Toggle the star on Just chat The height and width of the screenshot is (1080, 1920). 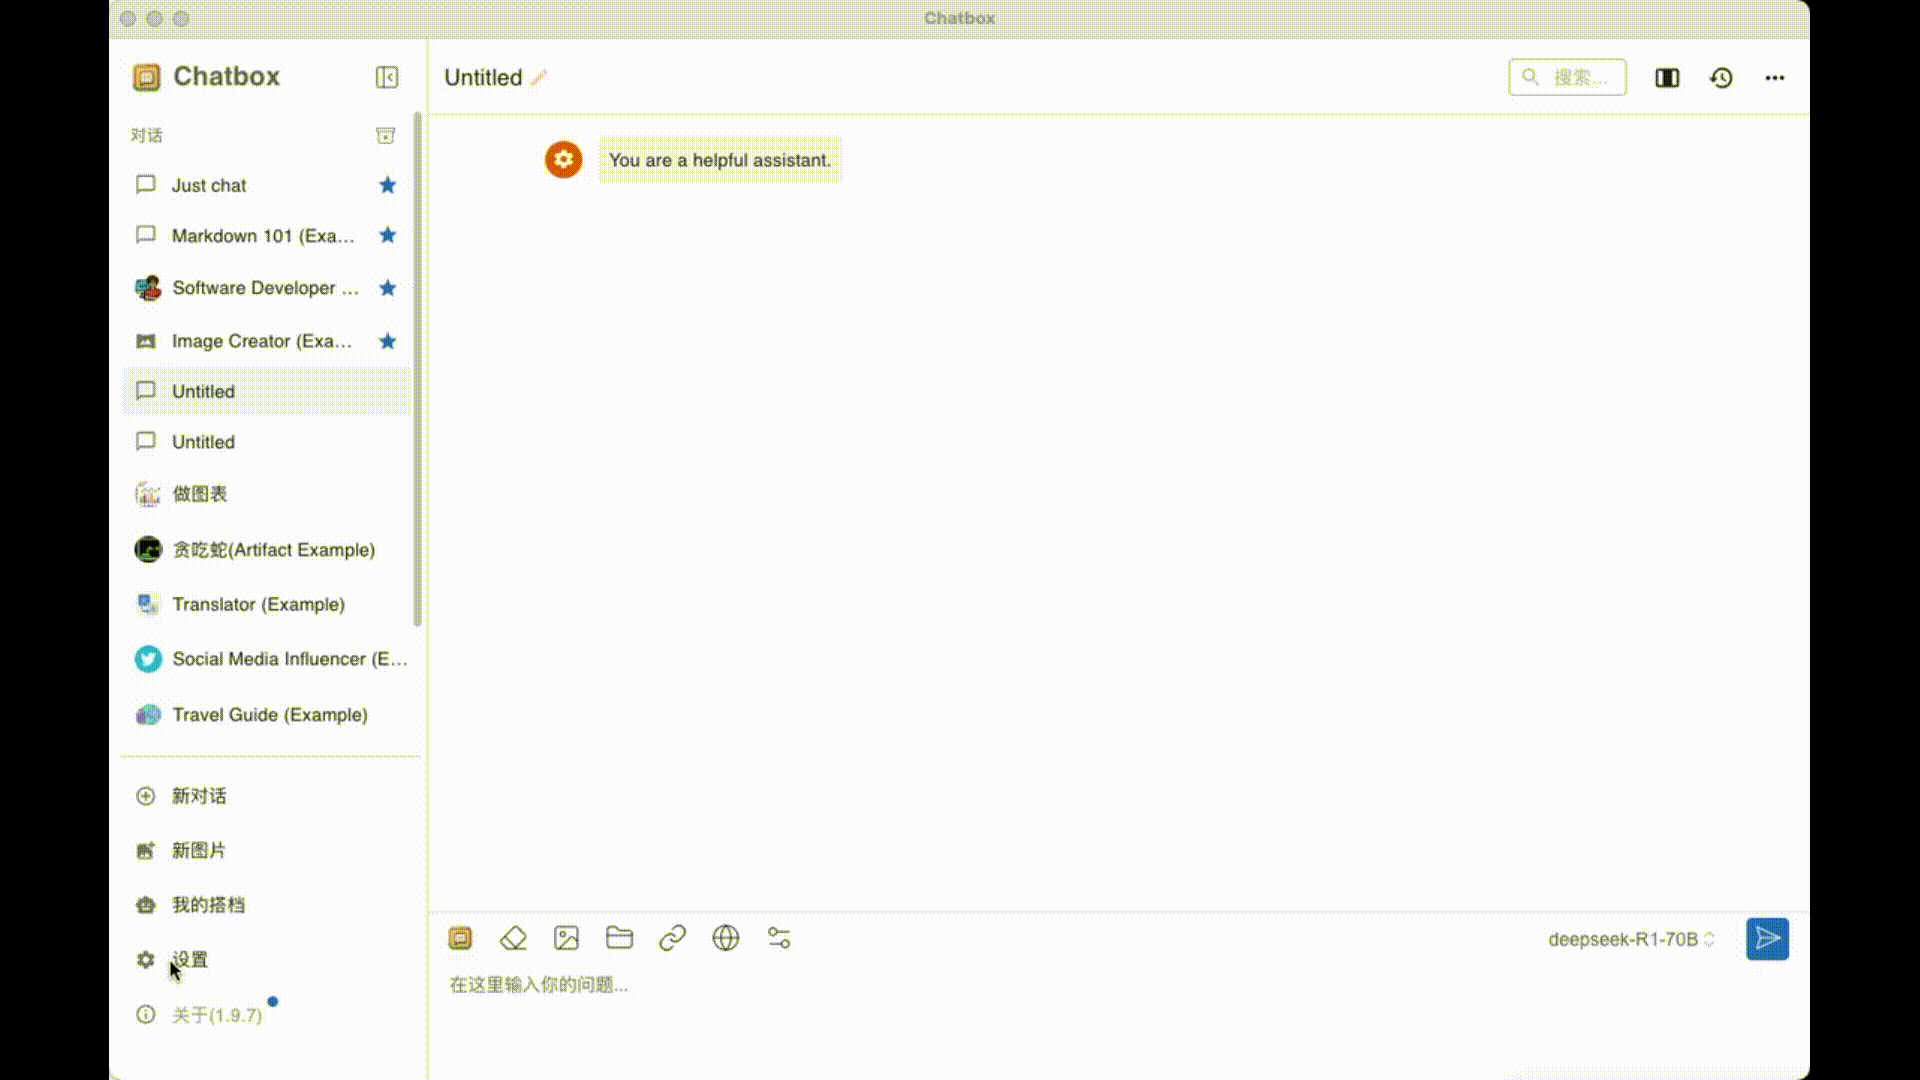(x=388, y=185)
